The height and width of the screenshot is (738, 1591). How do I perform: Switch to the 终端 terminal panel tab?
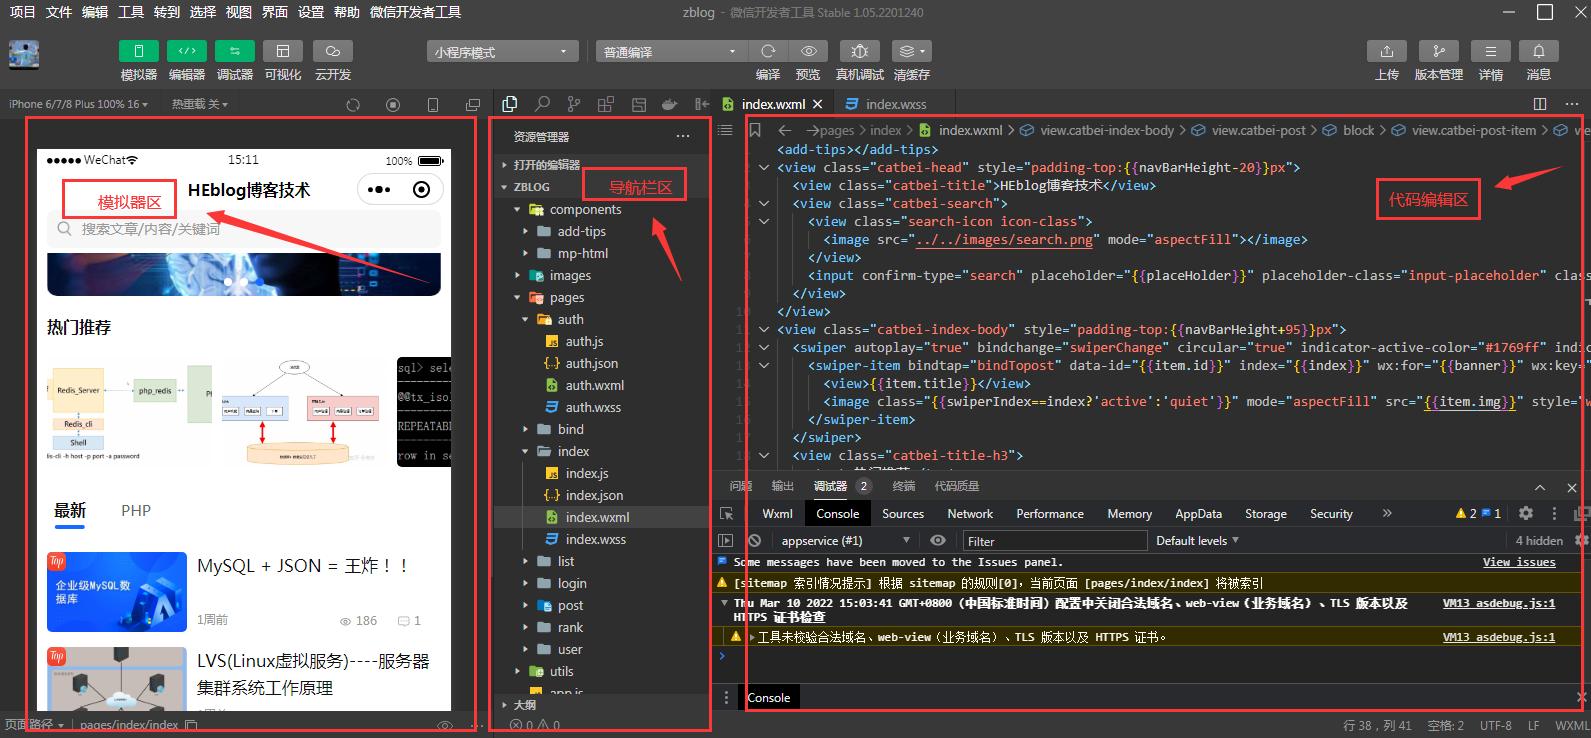click(x=904, y=486)
